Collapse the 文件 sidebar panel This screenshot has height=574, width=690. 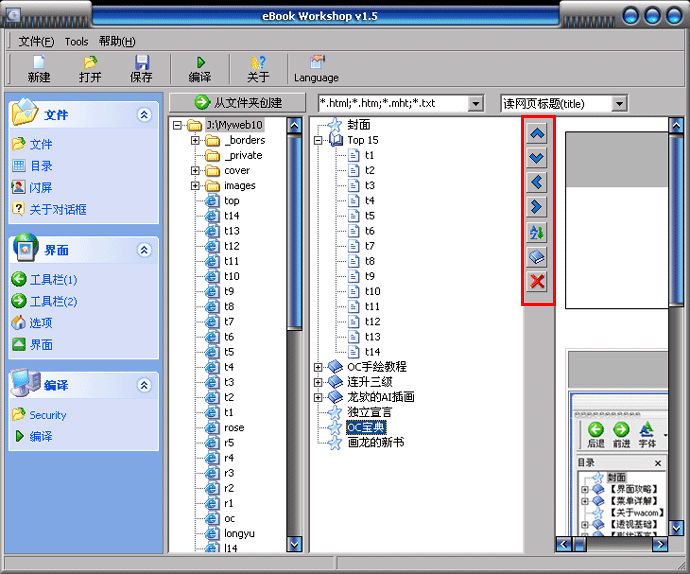coord(144,116)
